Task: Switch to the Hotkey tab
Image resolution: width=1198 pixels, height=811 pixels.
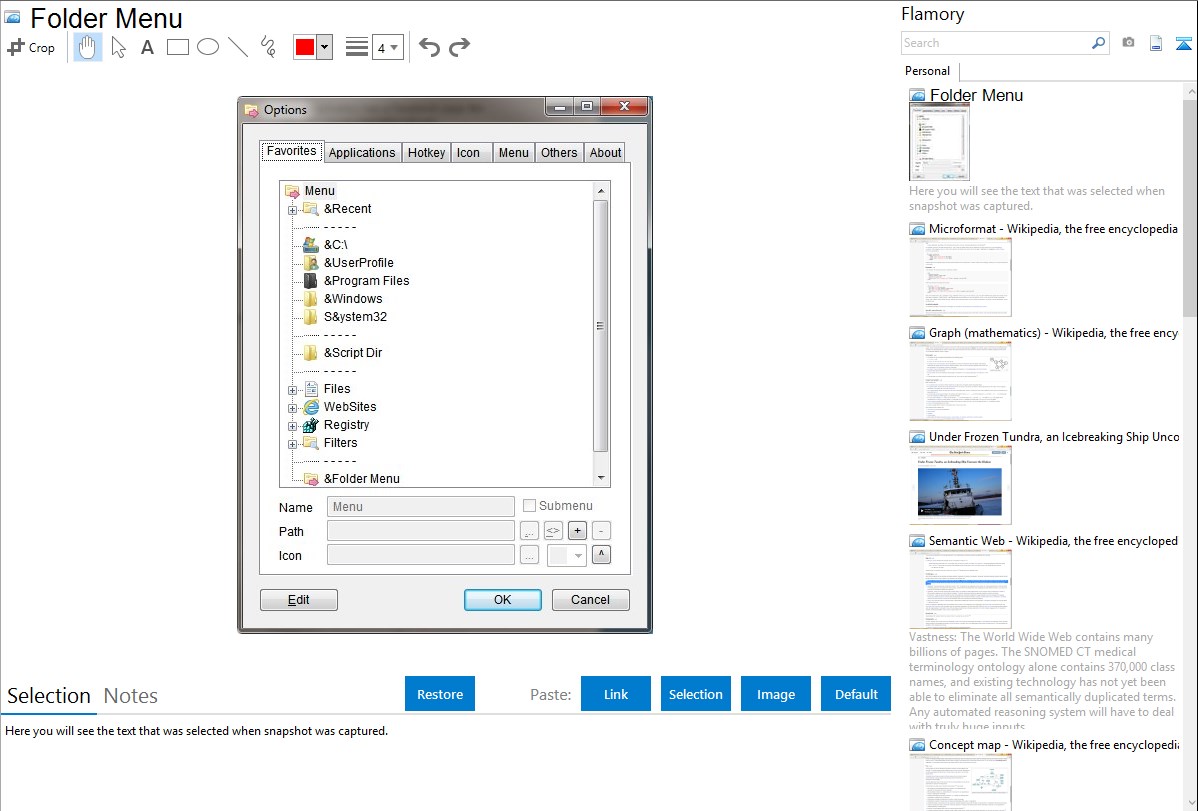Action: (x=426, y=152)
